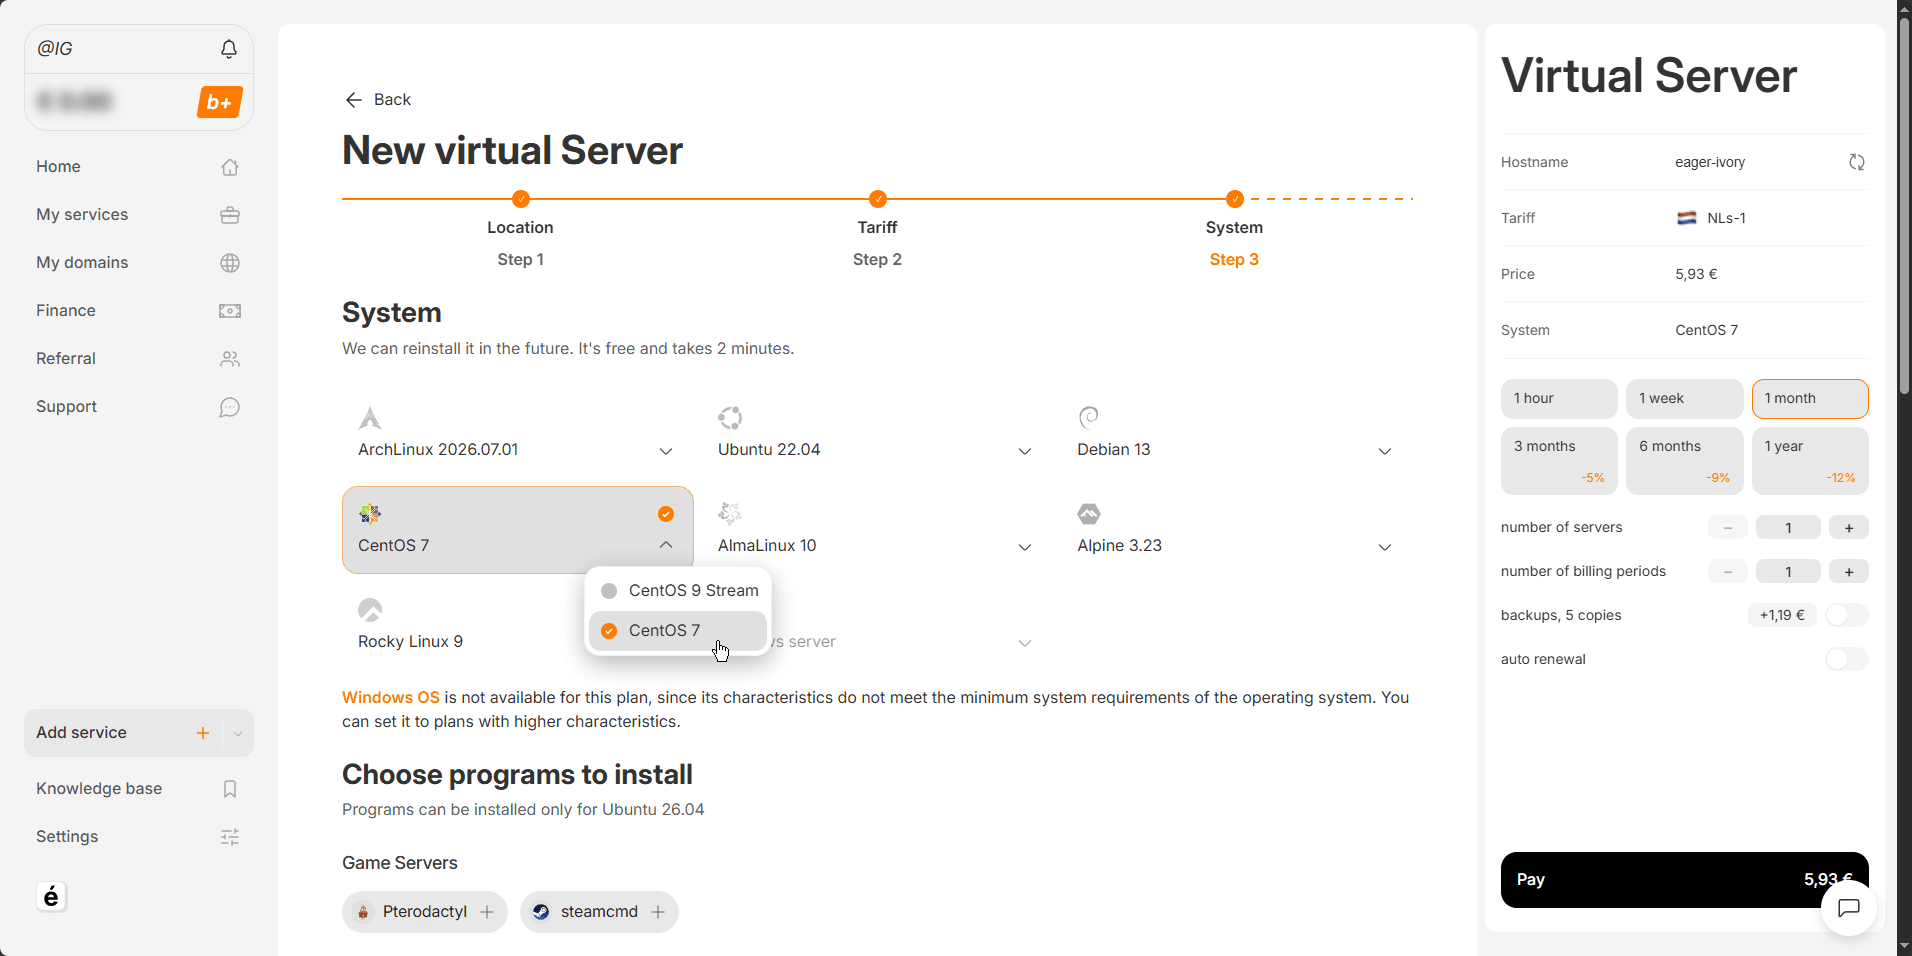Expand the AlmaLinux 10 version dropdown
The image size is (1912, 956).
[x=1025, y=547]
